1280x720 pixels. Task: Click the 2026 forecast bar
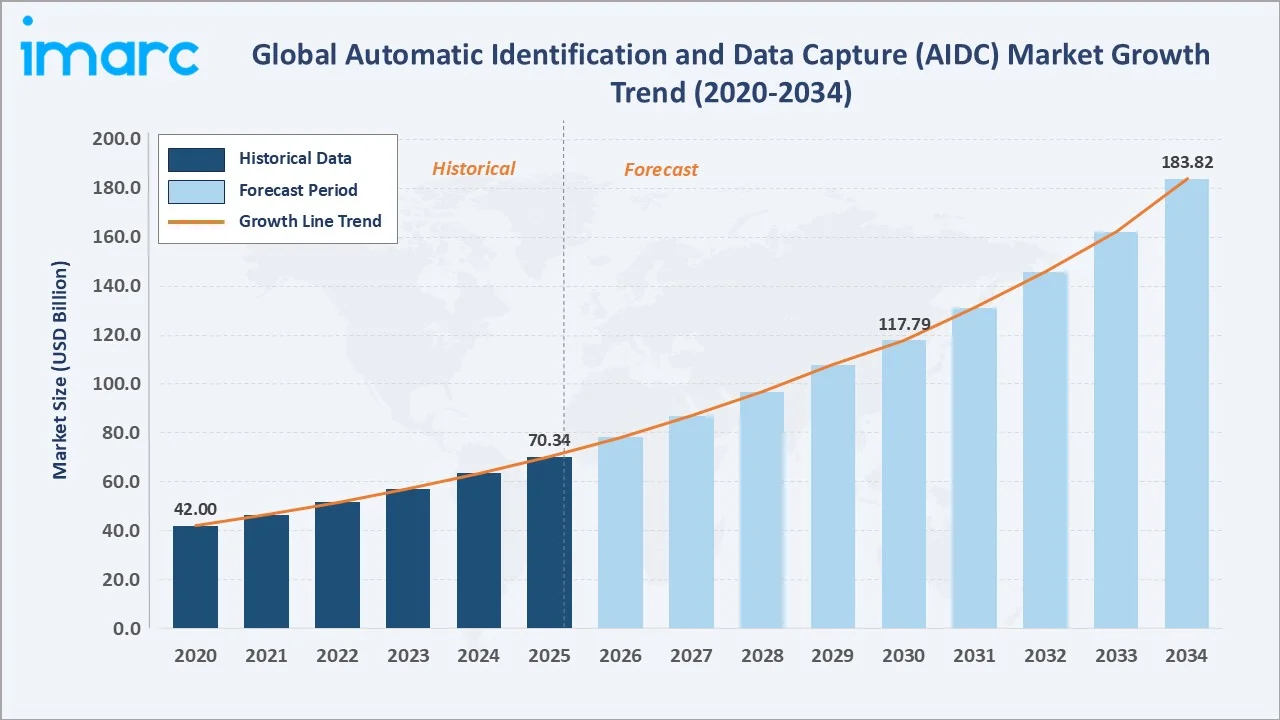pos(620,532)
